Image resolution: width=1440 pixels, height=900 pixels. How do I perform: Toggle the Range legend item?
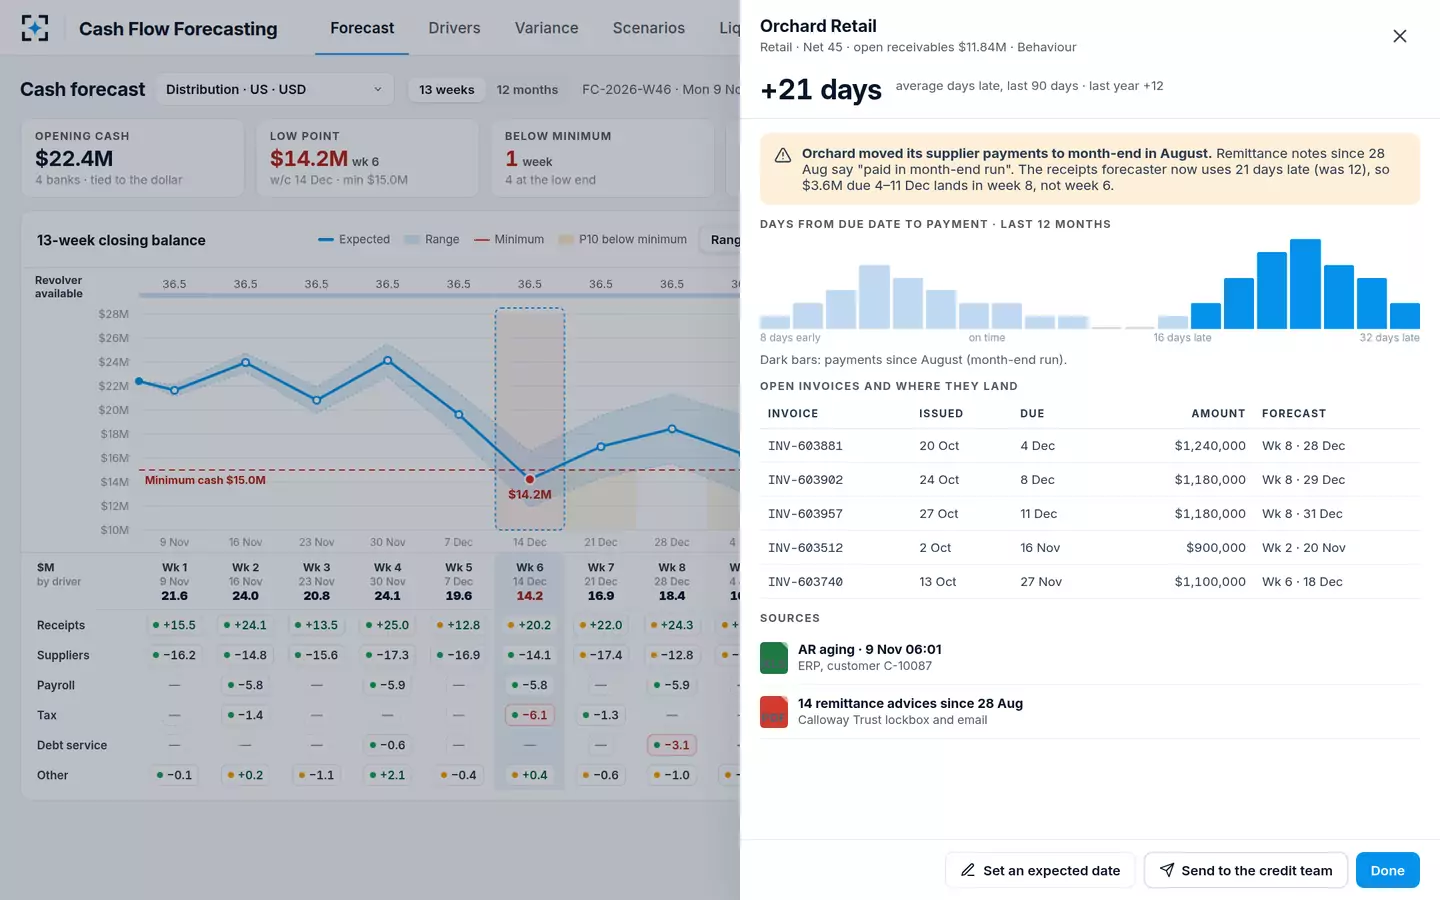(x=432, y=240)
